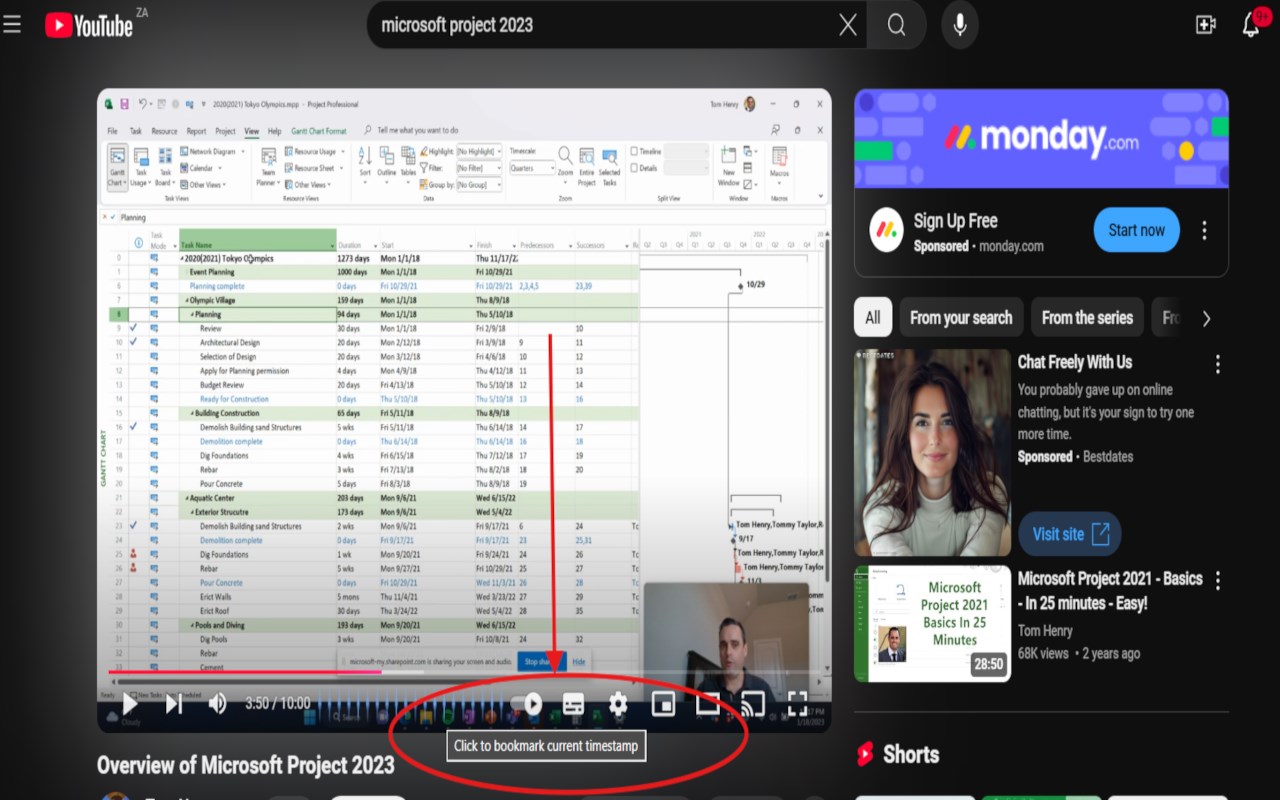Open more options for the monday.com ad

pyautogui.click(x=1204, y=231)
